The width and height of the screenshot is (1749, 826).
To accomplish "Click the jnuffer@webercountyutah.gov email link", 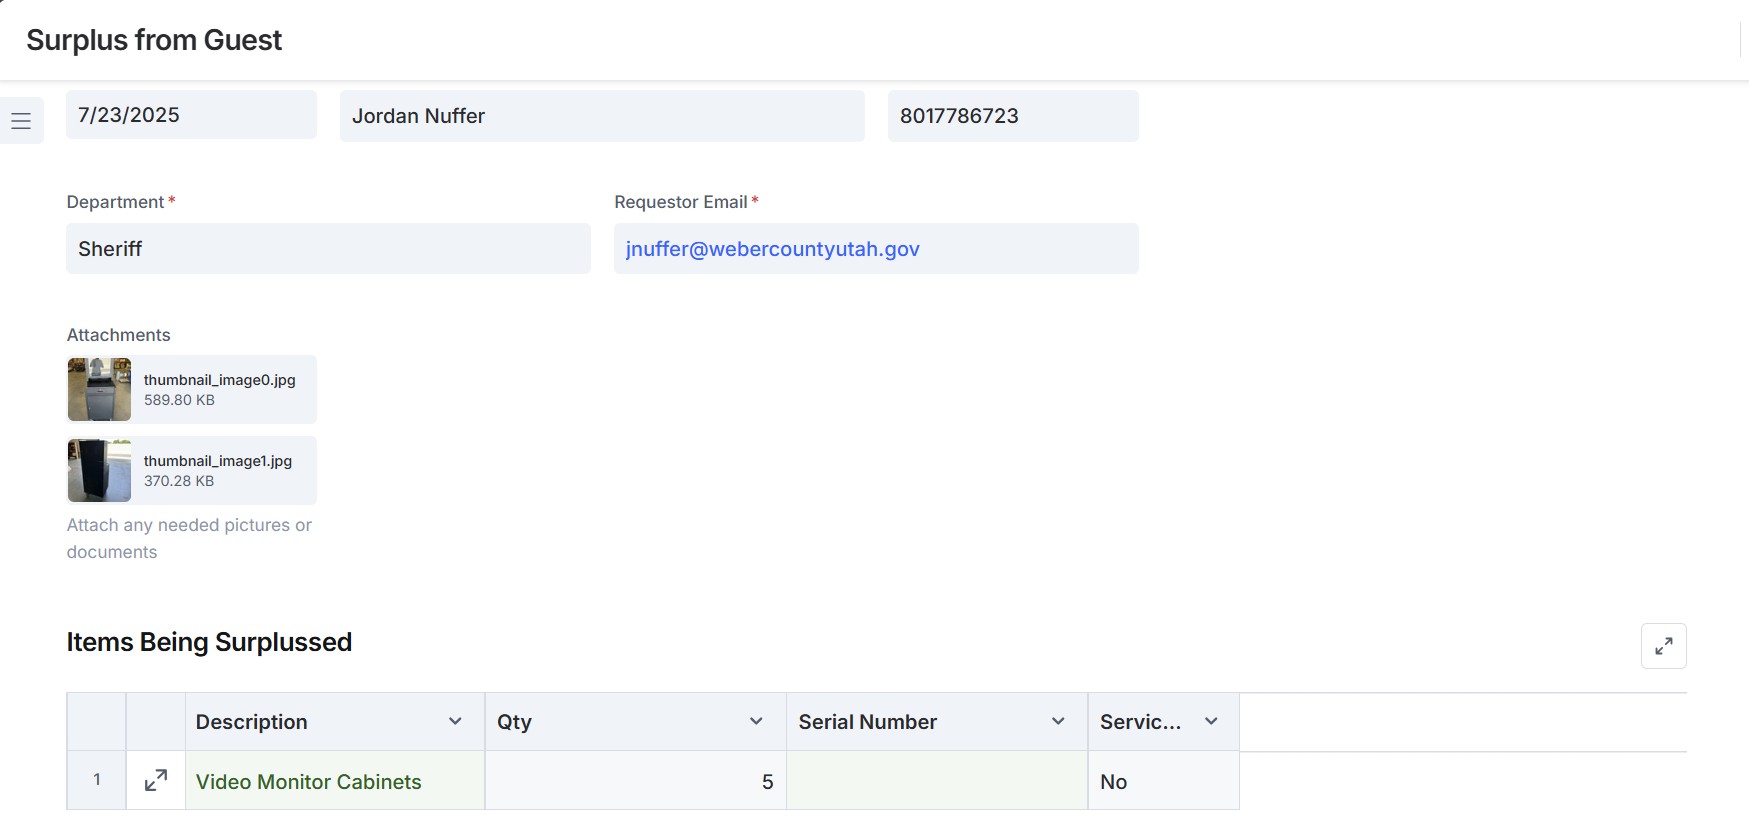I will 772,249.
